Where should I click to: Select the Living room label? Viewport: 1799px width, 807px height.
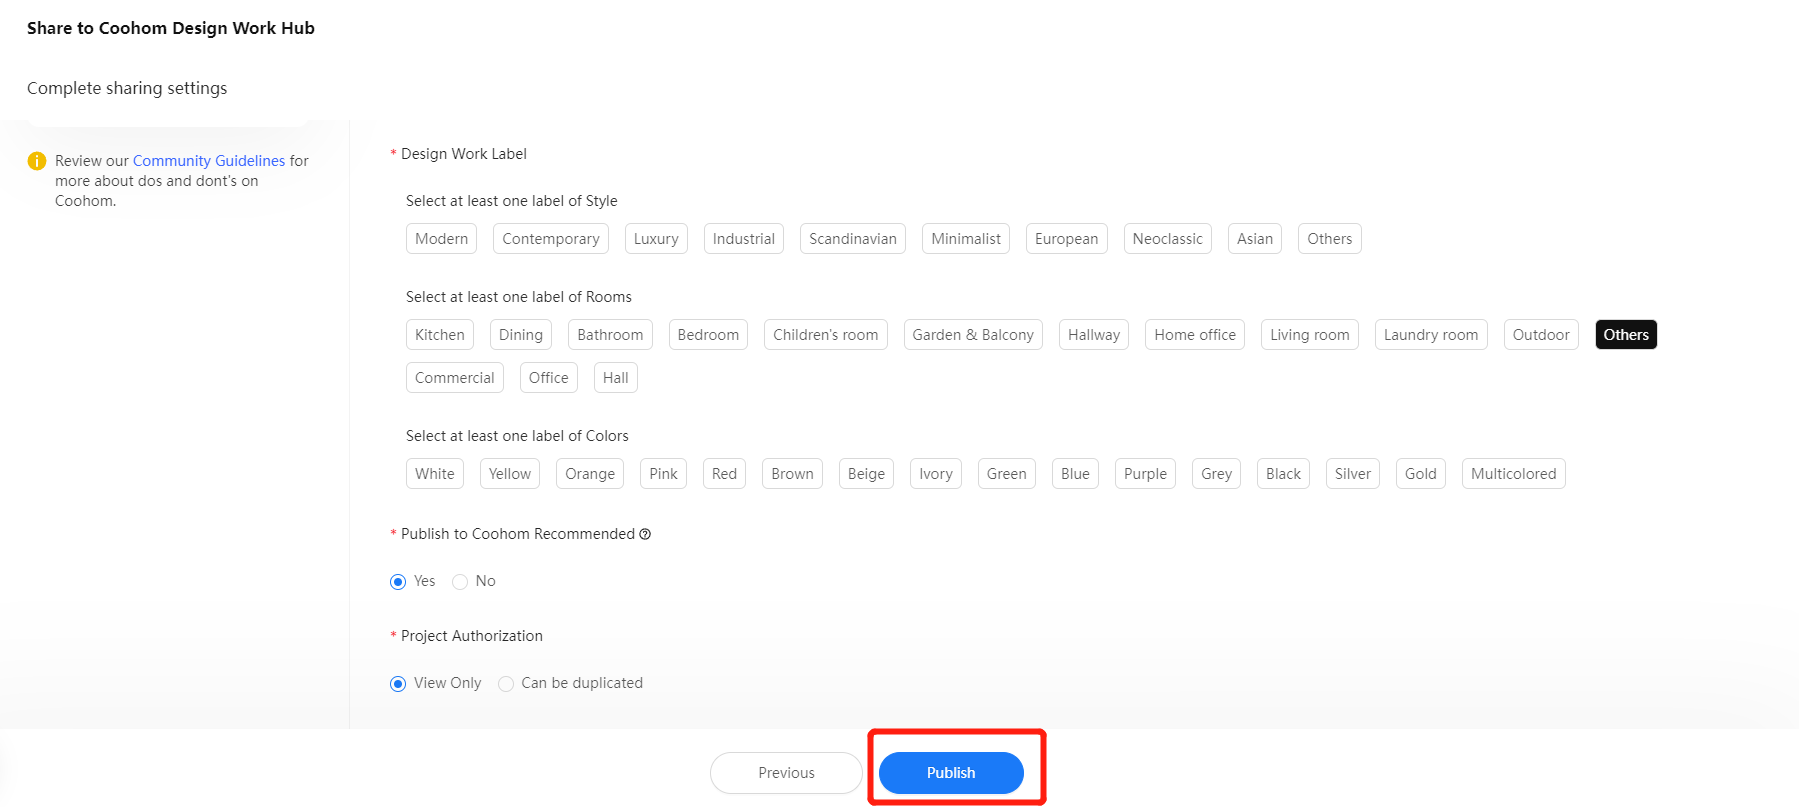click(1309, 335)
